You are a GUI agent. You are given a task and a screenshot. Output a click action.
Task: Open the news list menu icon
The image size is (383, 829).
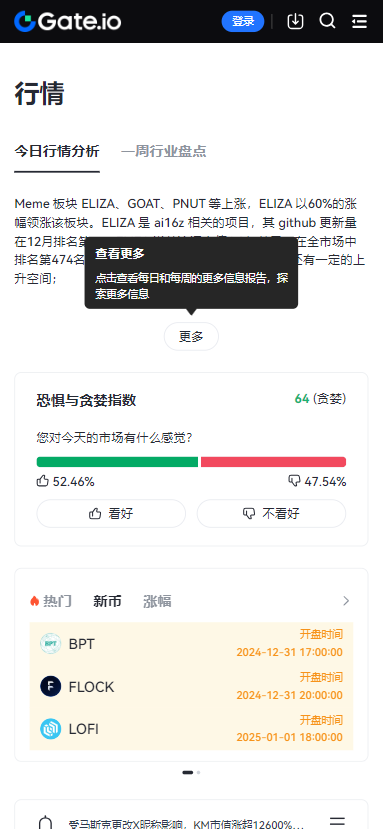click(338, 822)
